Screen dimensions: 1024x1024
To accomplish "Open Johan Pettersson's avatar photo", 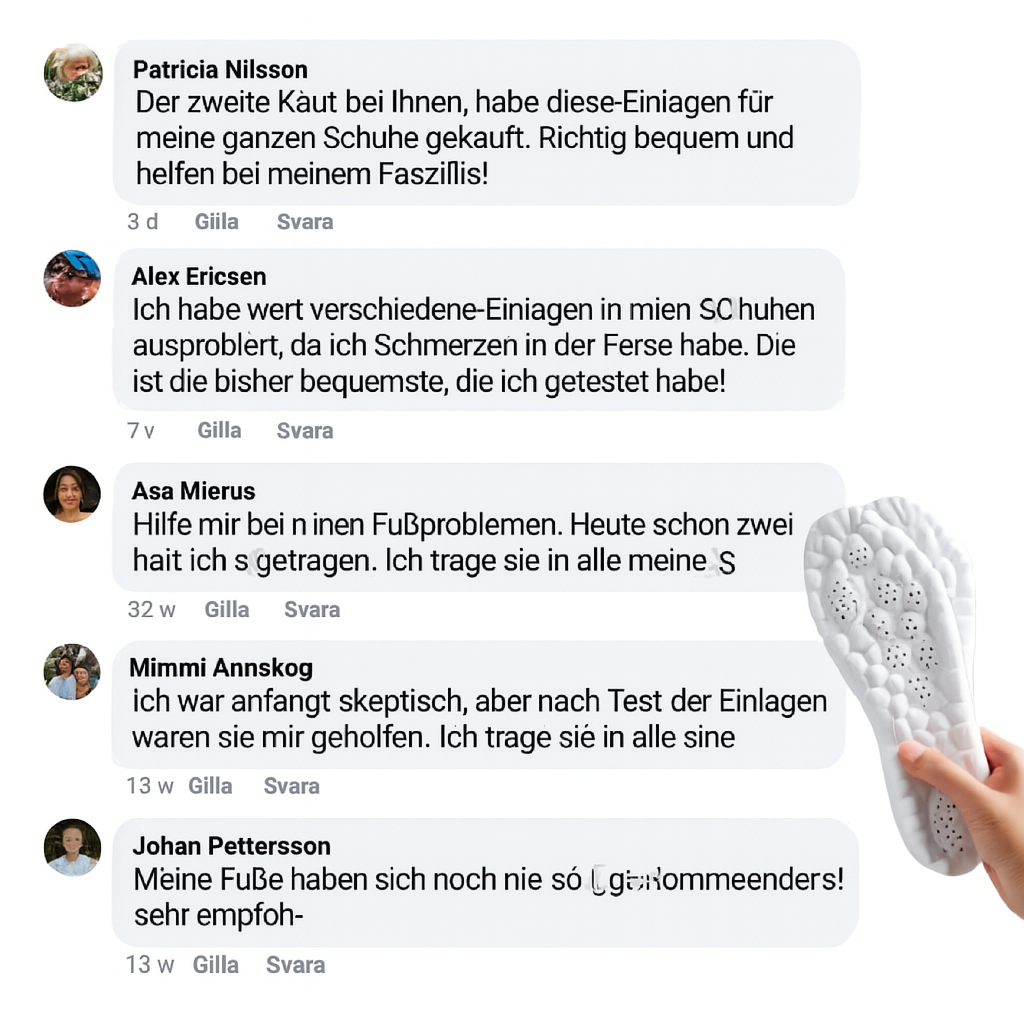I will tap(72, 847).
